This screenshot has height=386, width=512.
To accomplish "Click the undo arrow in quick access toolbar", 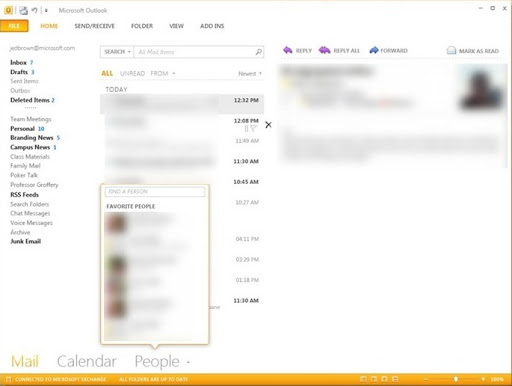I will [x=34, y=10].
